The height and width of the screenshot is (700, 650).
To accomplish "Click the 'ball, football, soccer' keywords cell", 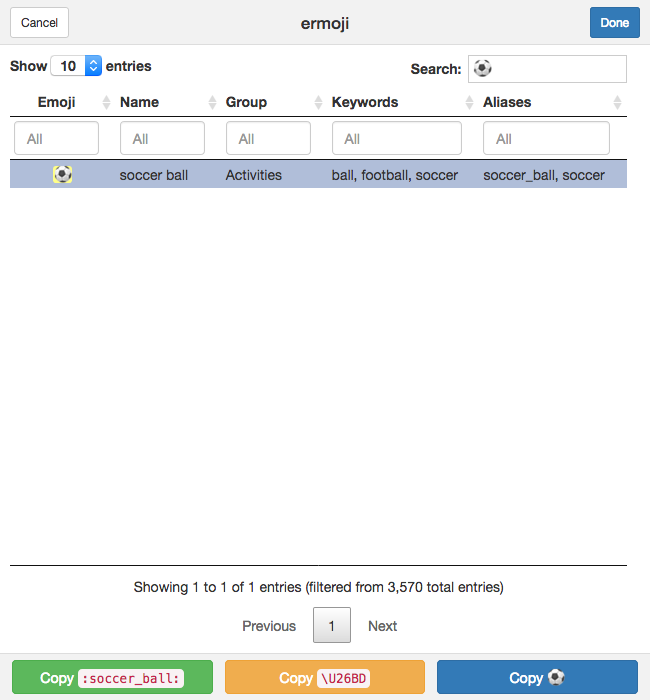I will [395, 175].
